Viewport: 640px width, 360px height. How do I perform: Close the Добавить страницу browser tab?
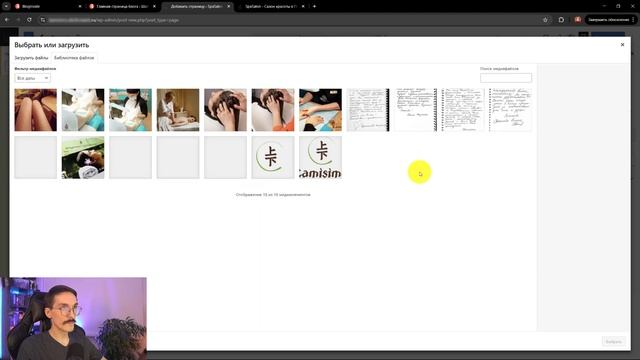[x=229, y=7]
